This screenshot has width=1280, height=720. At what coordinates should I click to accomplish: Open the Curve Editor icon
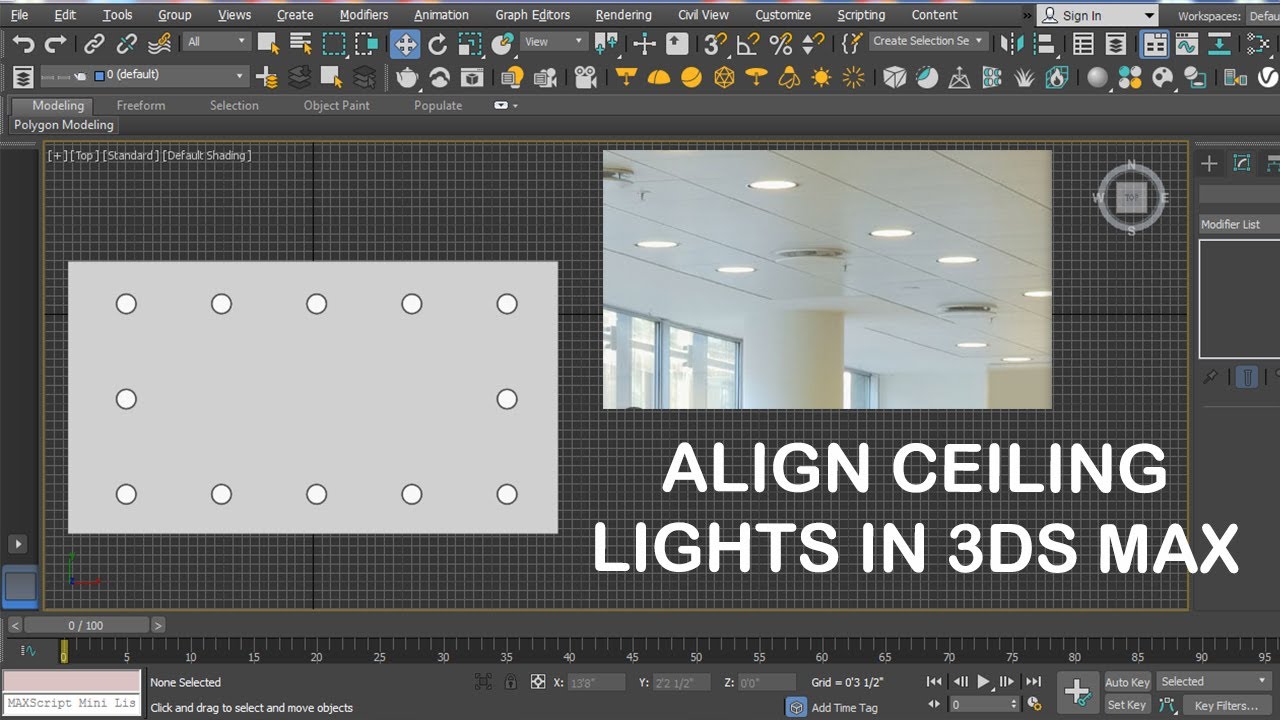1187,43
